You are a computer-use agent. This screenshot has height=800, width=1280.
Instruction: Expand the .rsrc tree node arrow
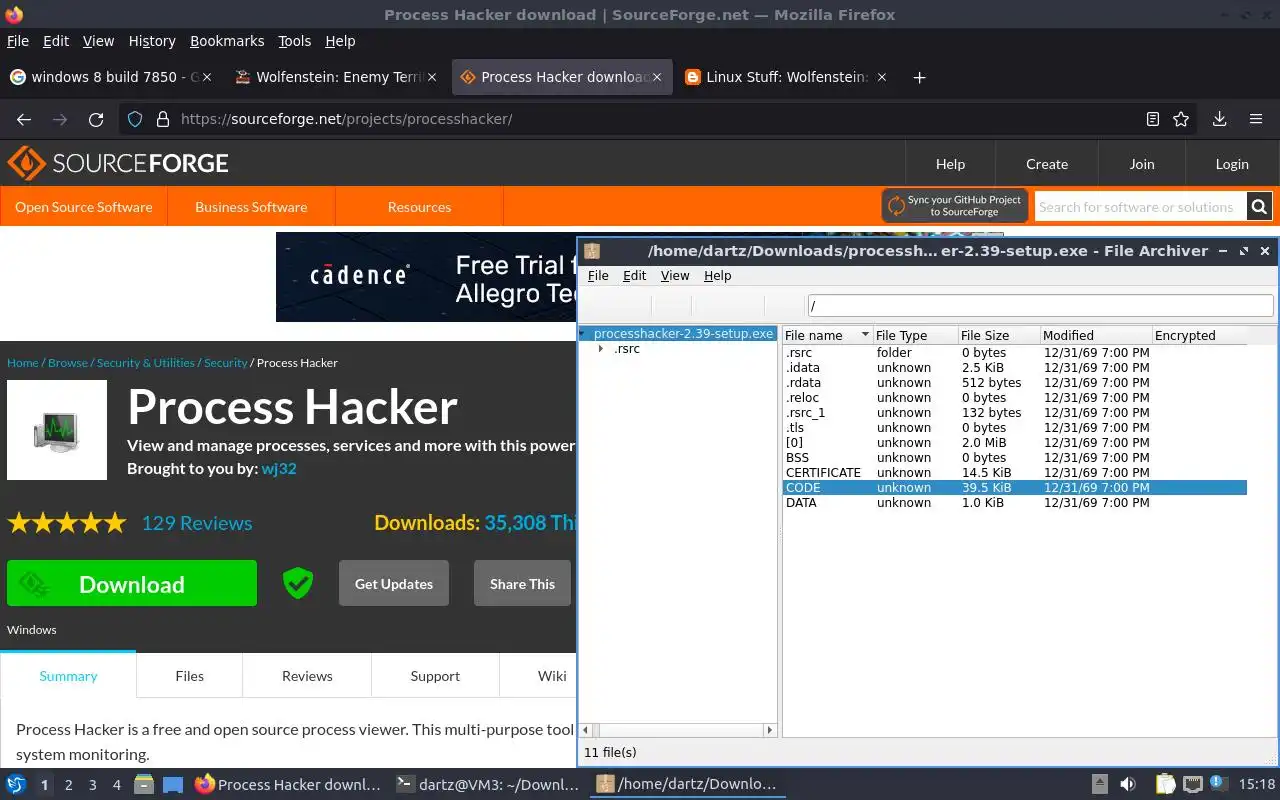[600, 349]
